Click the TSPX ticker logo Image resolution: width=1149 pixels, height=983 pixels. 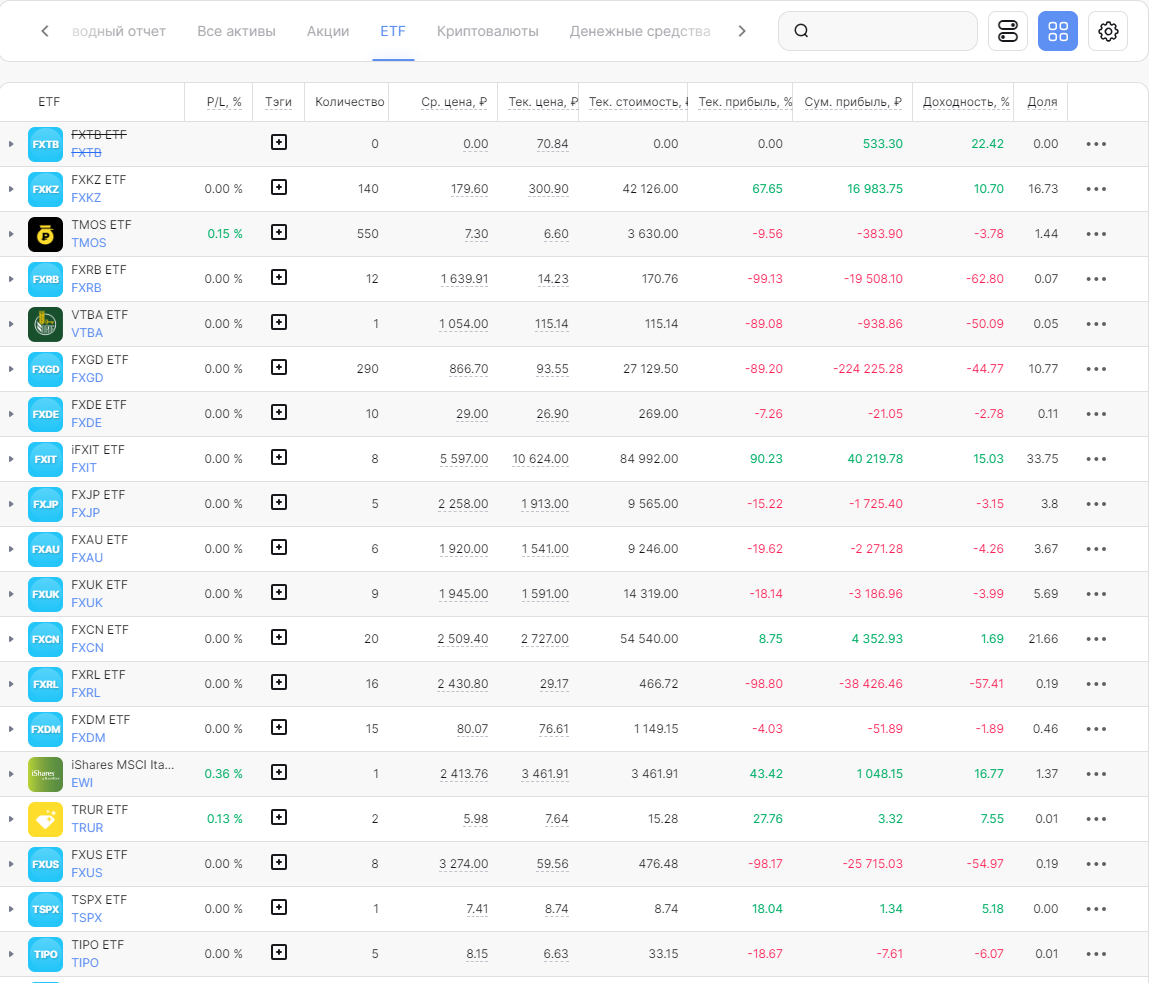click(45, 909)
